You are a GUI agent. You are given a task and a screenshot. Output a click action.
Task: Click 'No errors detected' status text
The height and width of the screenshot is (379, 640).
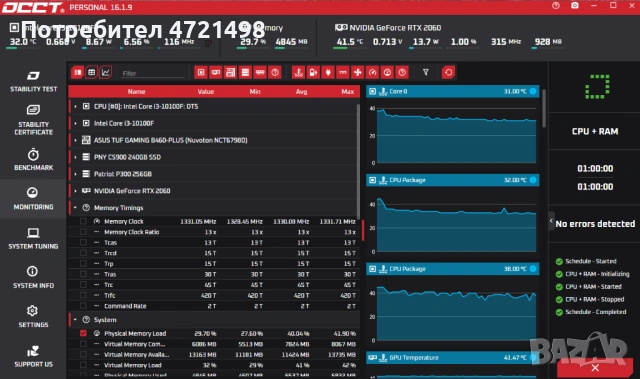click(595, 224)
